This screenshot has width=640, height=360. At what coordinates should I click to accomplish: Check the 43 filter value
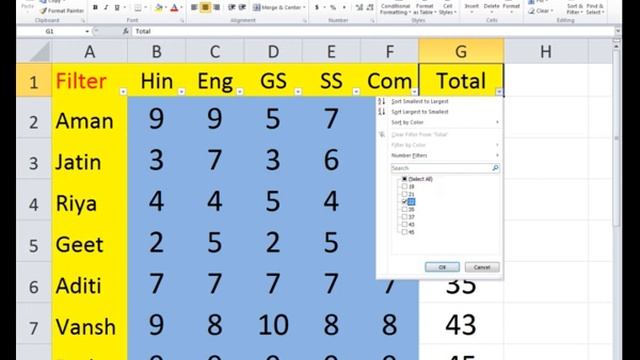[x=404, y=224]
